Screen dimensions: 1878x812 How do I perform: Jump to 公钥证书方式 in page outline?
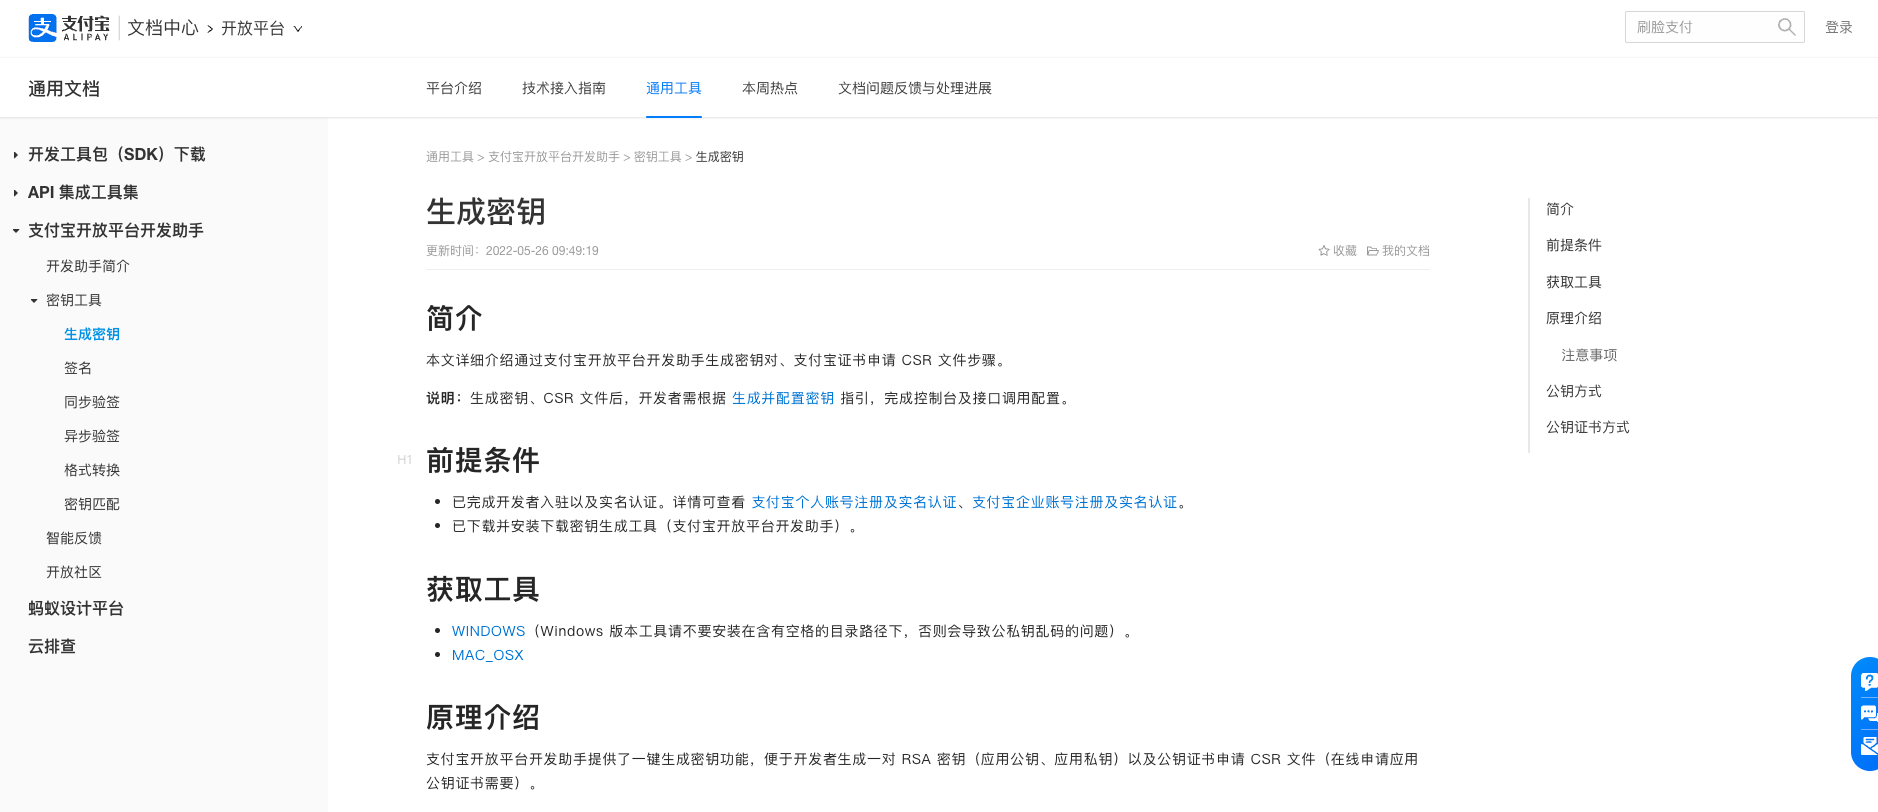point(1588,427)
